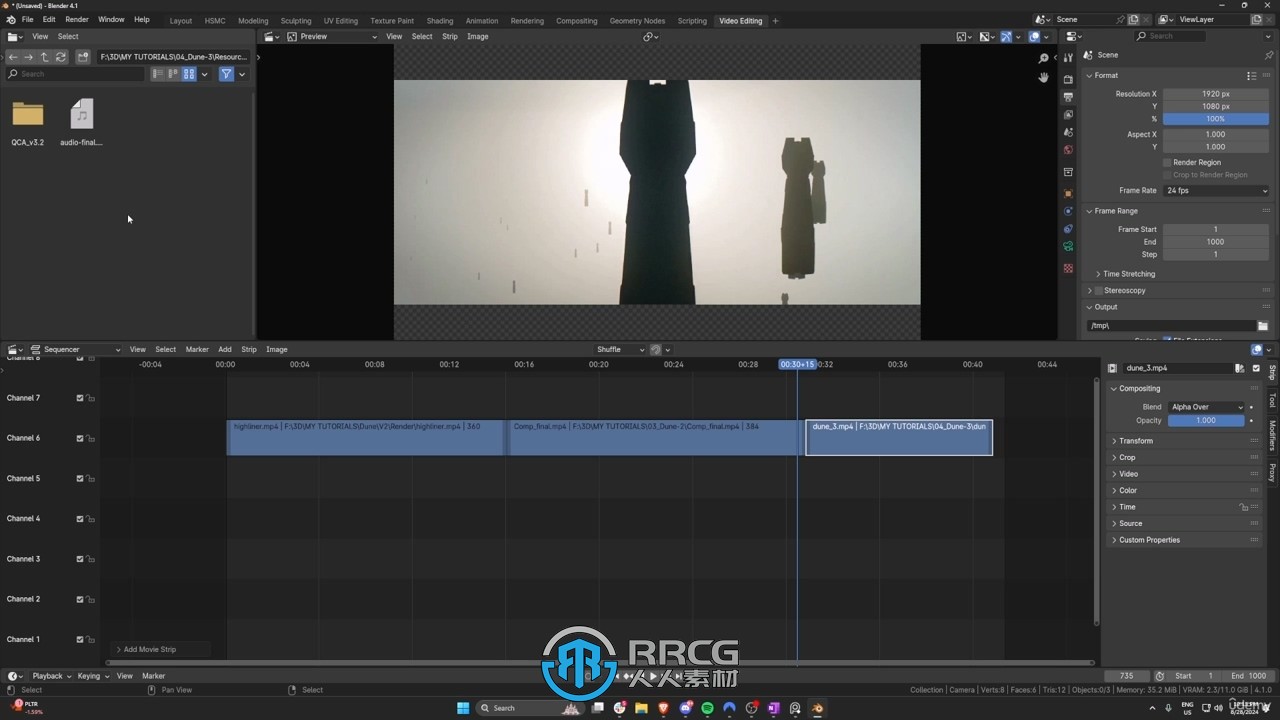Open the Keying popover
1280x720 pixels.
click(93, 676)
